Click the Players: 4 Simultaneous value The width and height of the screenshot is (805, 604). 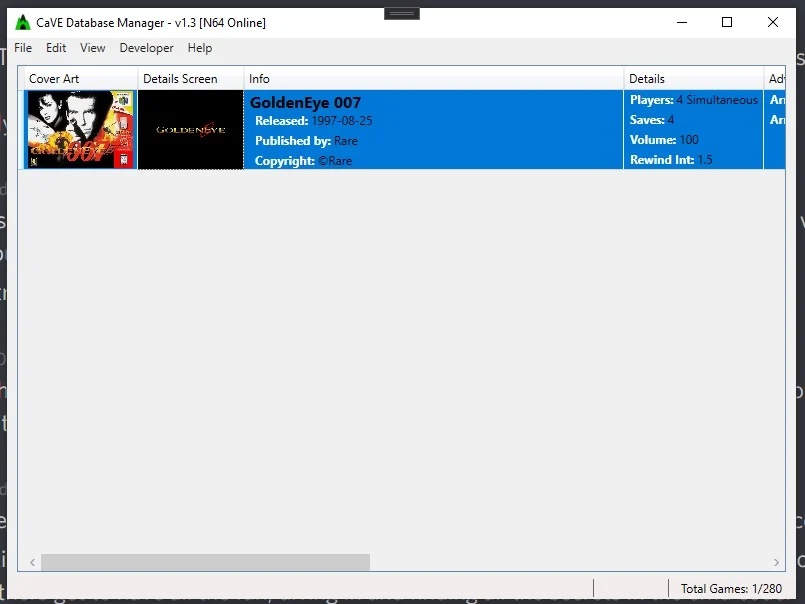point(694,100)
